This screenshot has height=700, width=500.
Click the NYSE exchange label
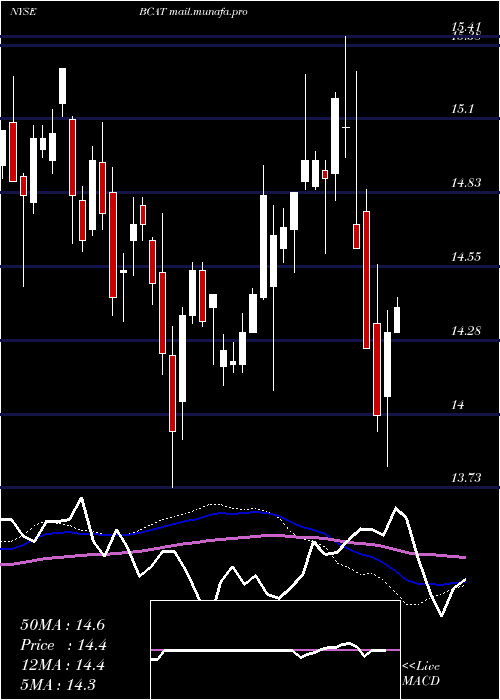pyautogui.click(x=23, y=12)
